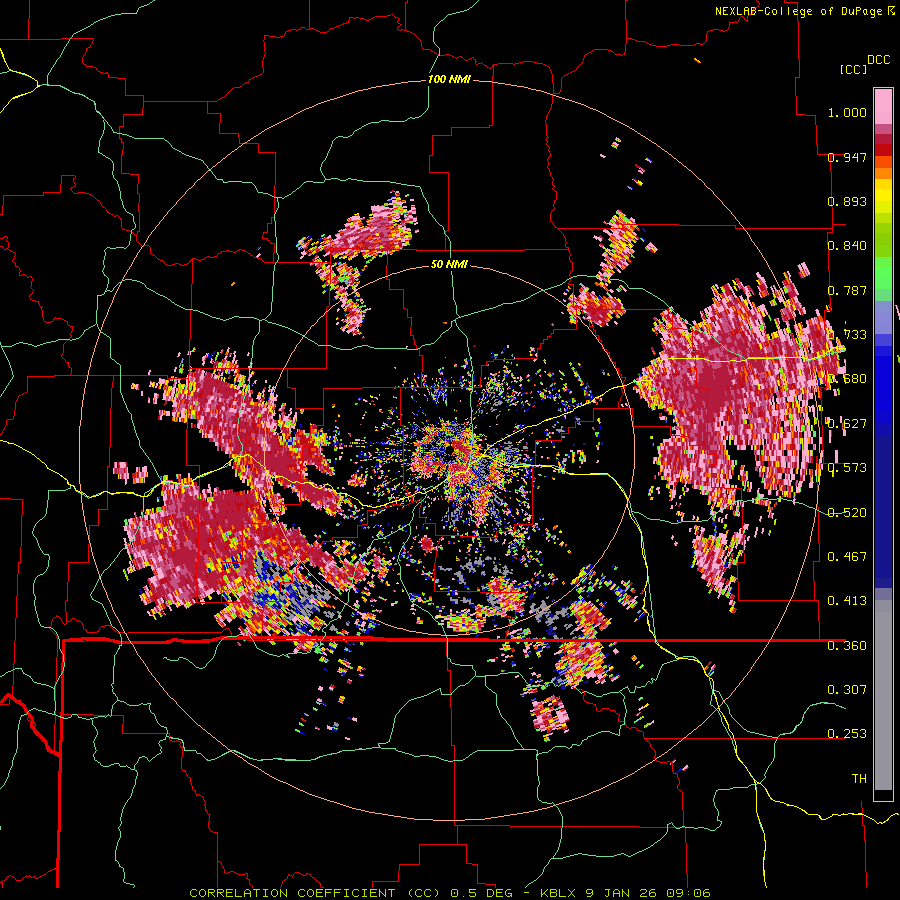Select the 0.307 legend value
Viewport: 900px width, 900px height.
coord(847,689)
